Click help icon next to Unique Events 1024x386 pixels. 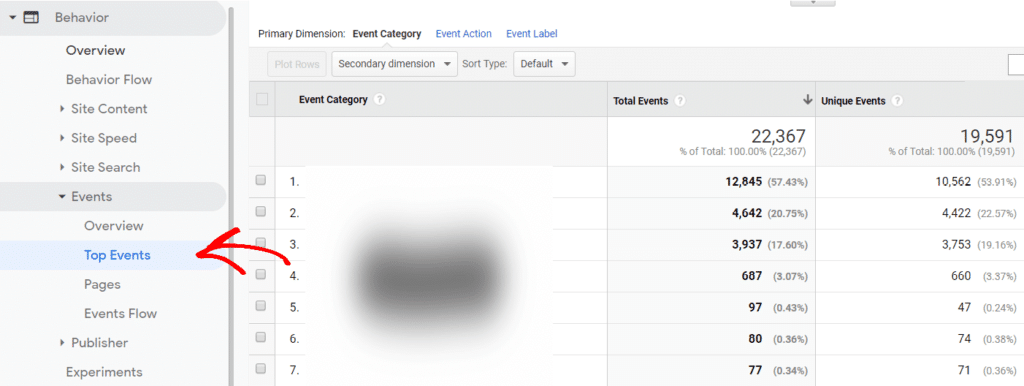897,101
